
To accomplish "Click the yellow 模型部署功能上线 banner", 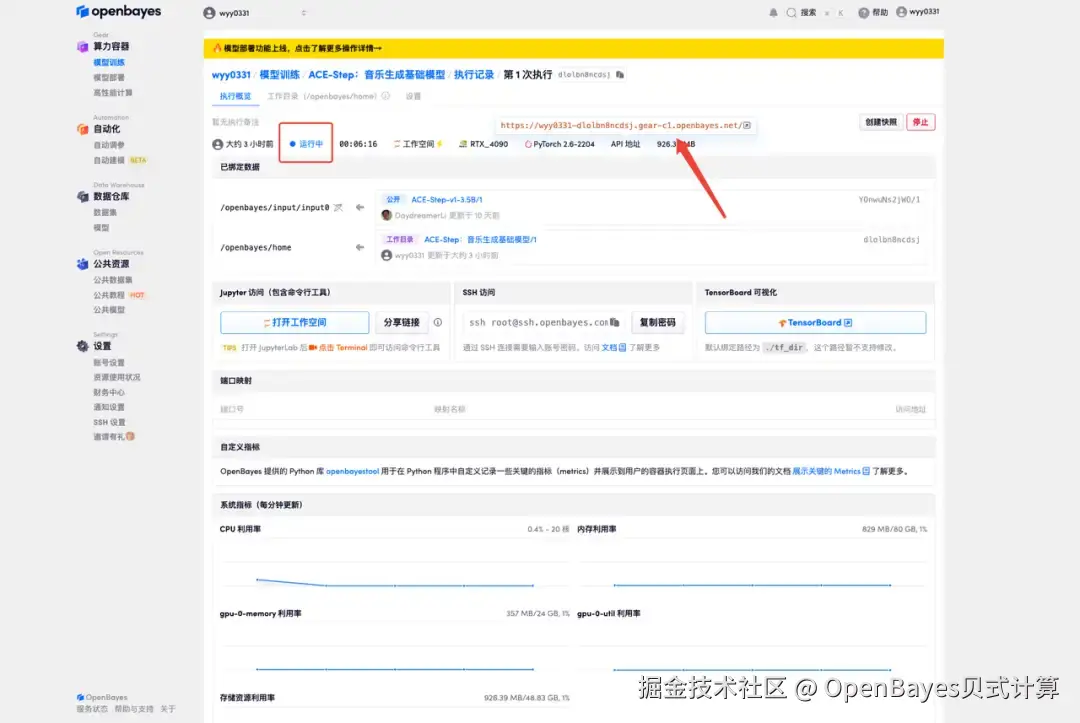I will (573, 48).
